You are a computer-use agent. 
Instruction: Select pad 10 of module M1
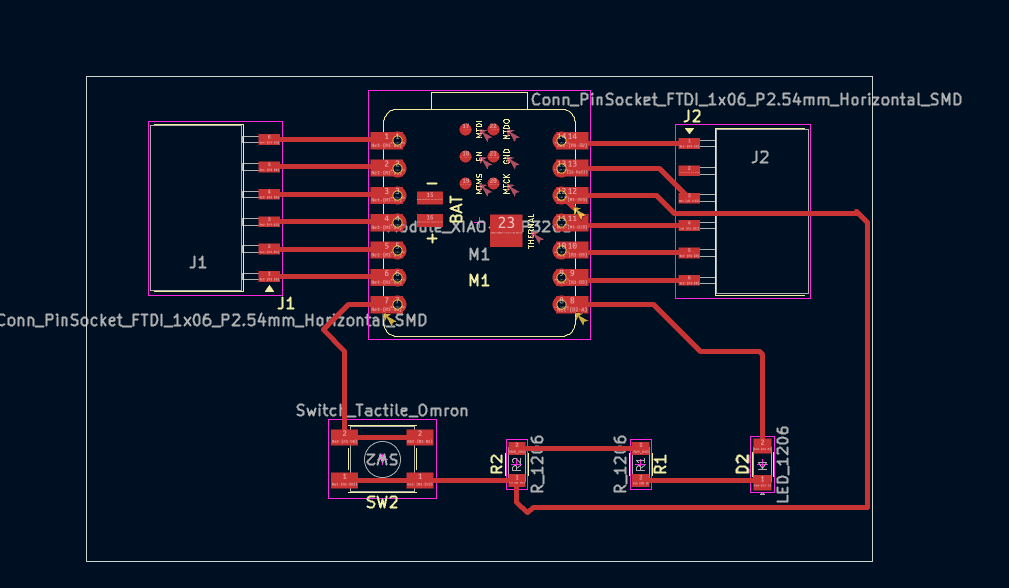571,249
